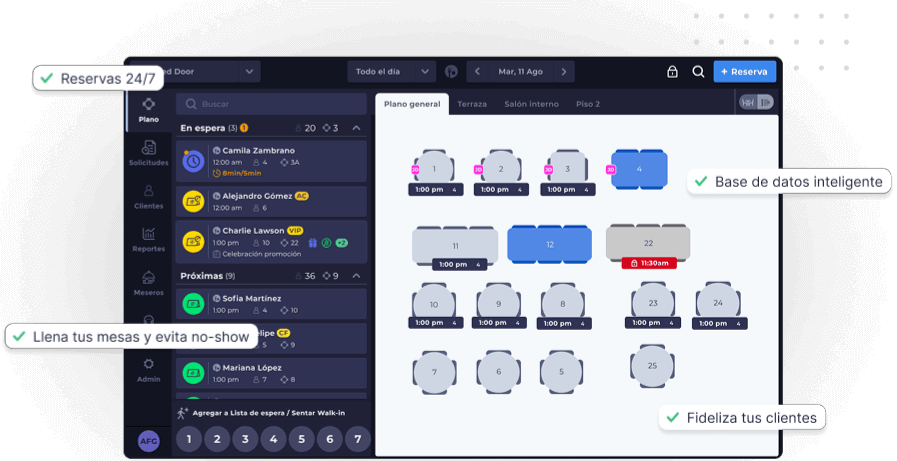Click the magnifier icon beside Reserva button
The image size is (897, 461).
click(x=698, y=72)
